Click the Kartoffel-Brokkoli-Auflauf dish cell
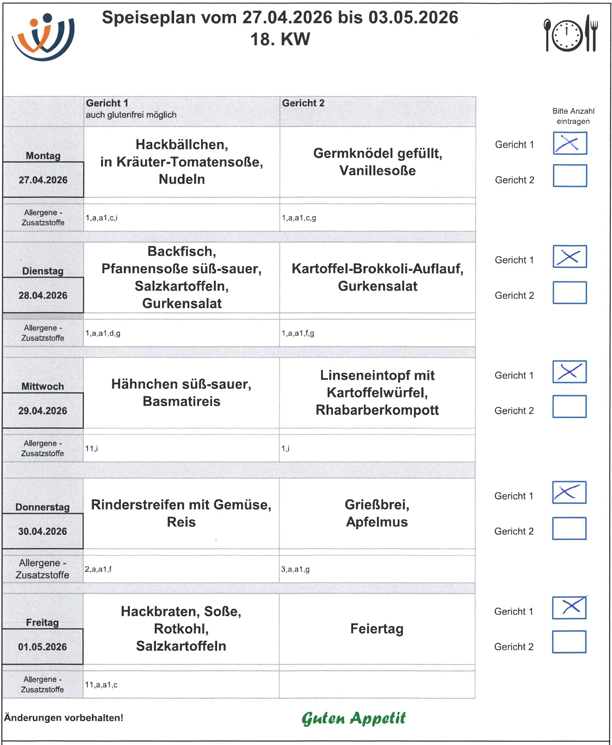Viewport: 612px width, 745px height. coord(377,277)
